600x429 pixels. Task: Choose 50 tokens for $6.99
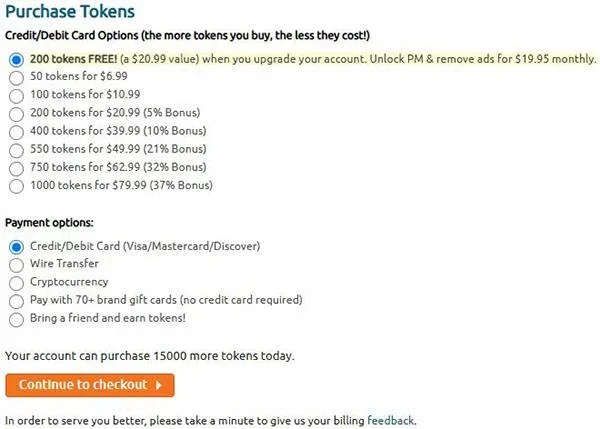16,78
